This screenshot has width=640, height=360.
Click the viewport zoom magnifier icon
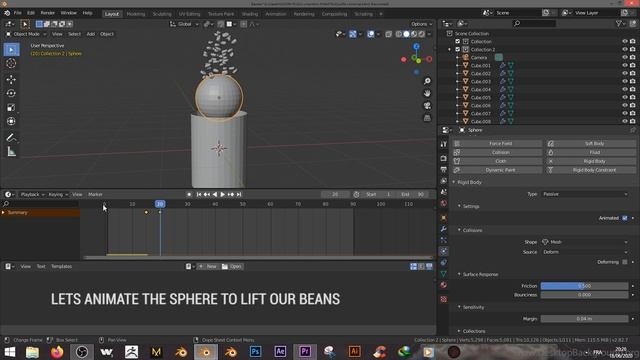coord(427,81)
